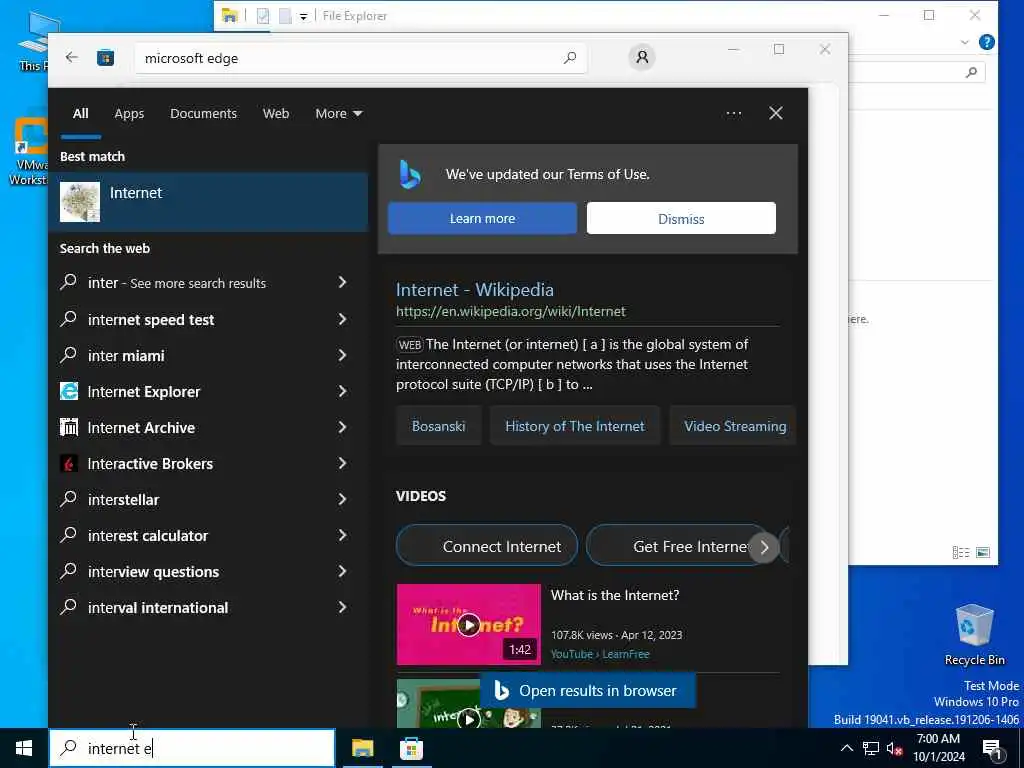Close the search results panel
Viewport: 1024px width, 768px height.
(776, 113)
